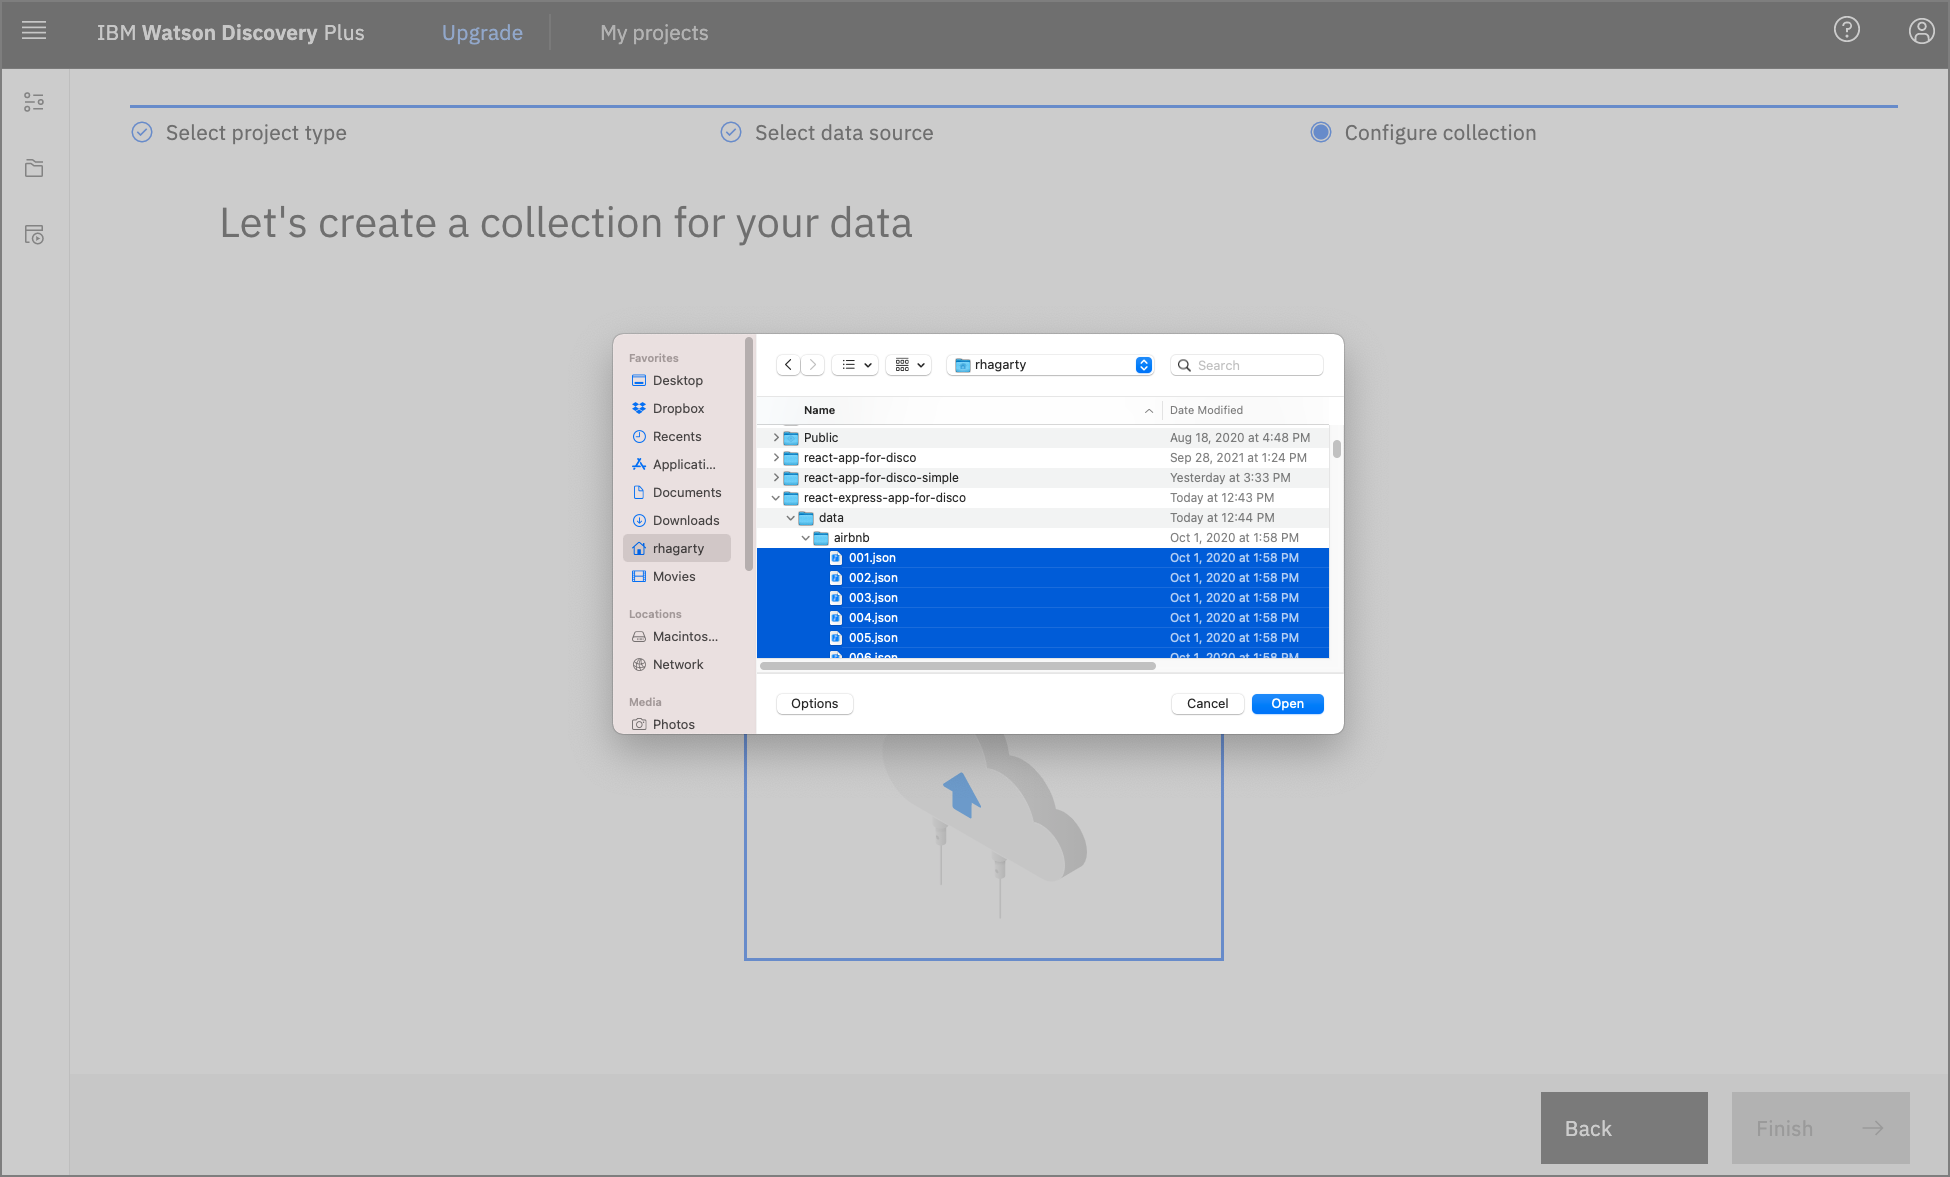Click the user account profile icon
Image resolution: width=1950 pixels, height=1177 pixels.
pyautogui.click(x=1922, y=31)
